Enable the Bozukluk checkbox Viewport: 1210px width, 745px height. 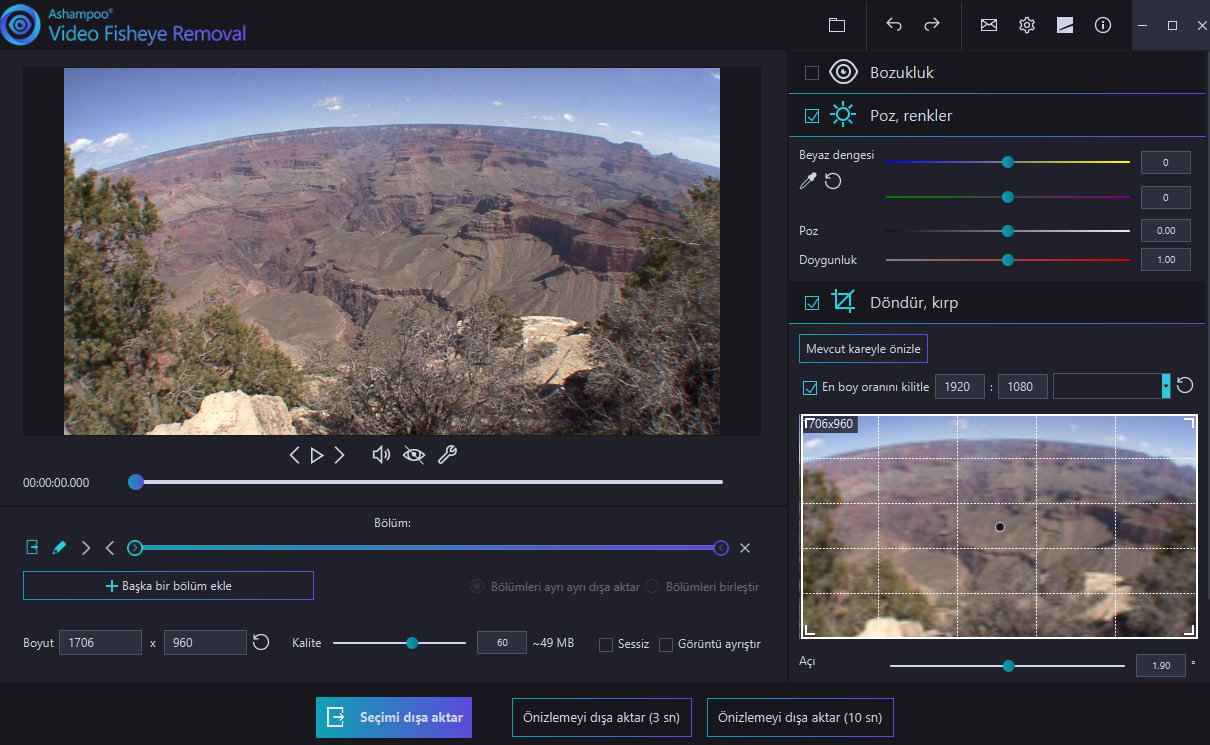(812, 73)
